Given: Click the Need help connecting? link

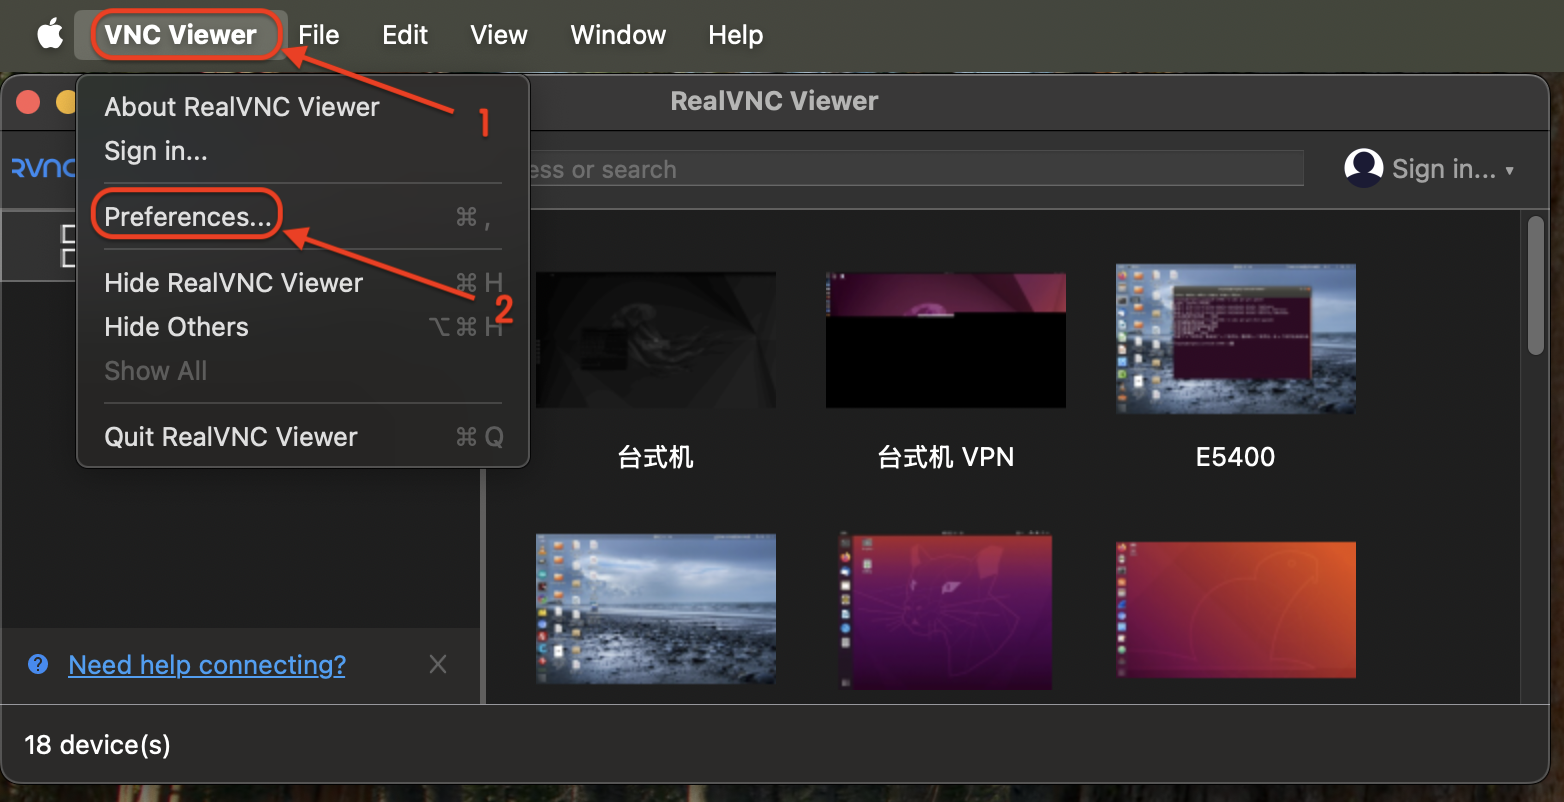Looking at the screenshot, I should (207, 665).
